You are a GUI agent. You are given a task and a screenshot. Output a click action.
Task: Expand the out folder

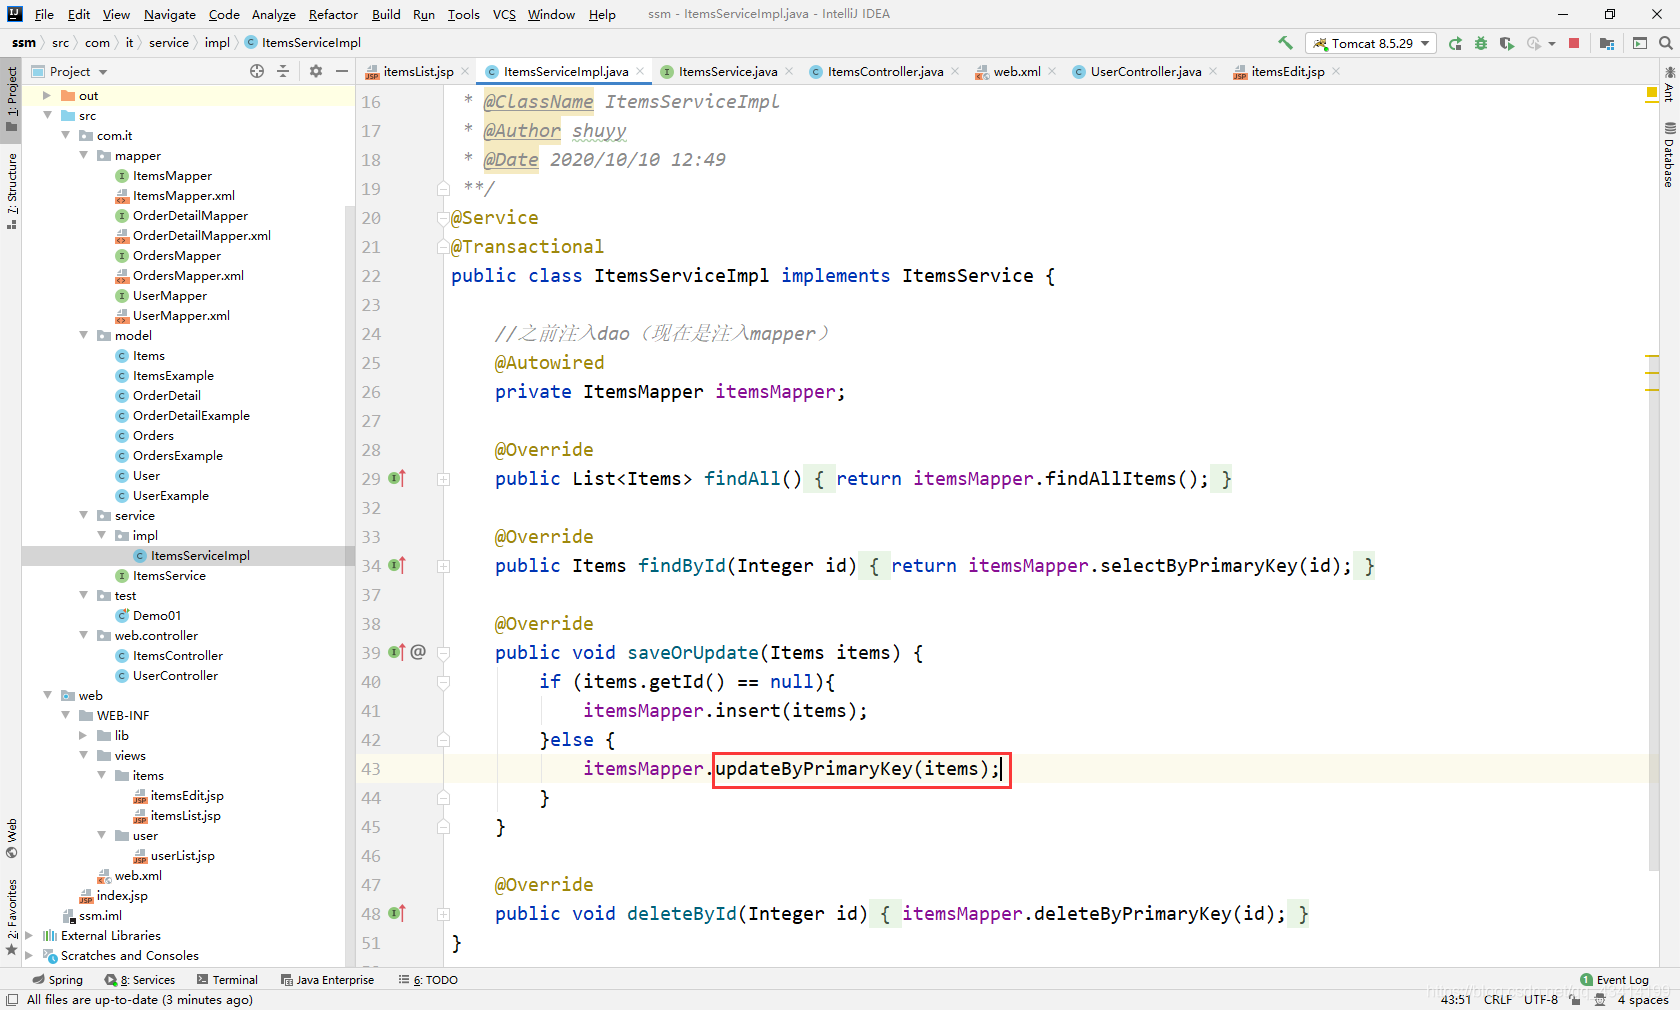pyautogui.click(x=46, y=95)
